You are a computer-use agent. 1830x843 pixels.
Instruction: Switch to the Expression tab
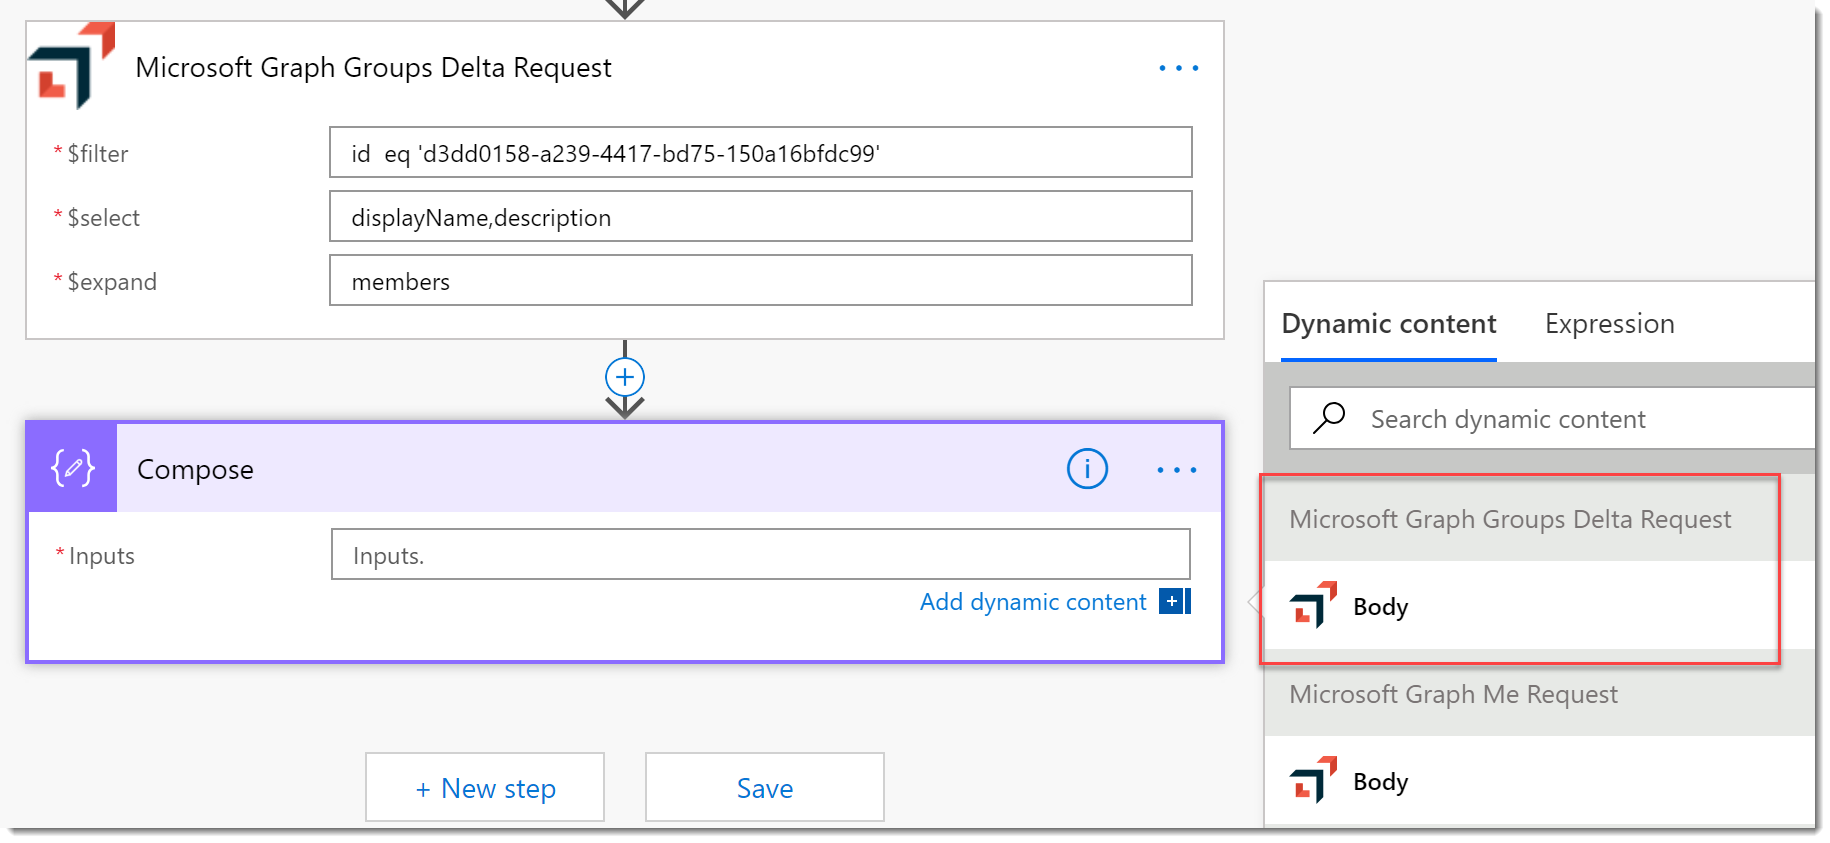tap(1610, 324)
